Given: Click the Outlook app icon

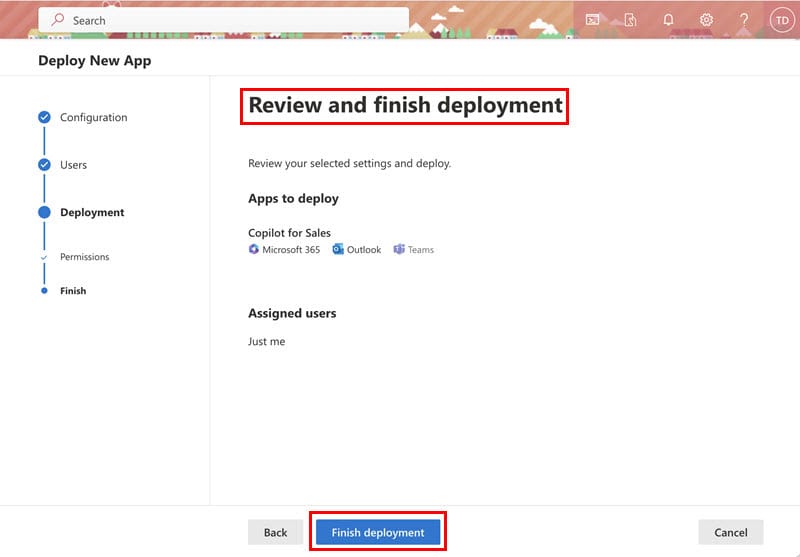Looking at the screenshot, I should 338,249.
